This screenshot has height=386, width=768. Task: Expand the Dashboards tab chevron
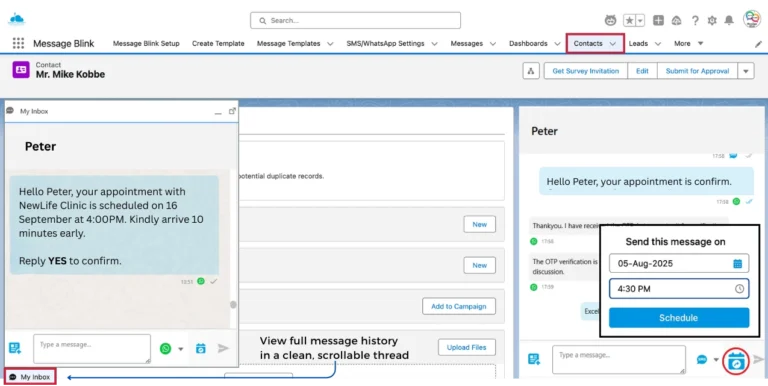tap(557, 44)
